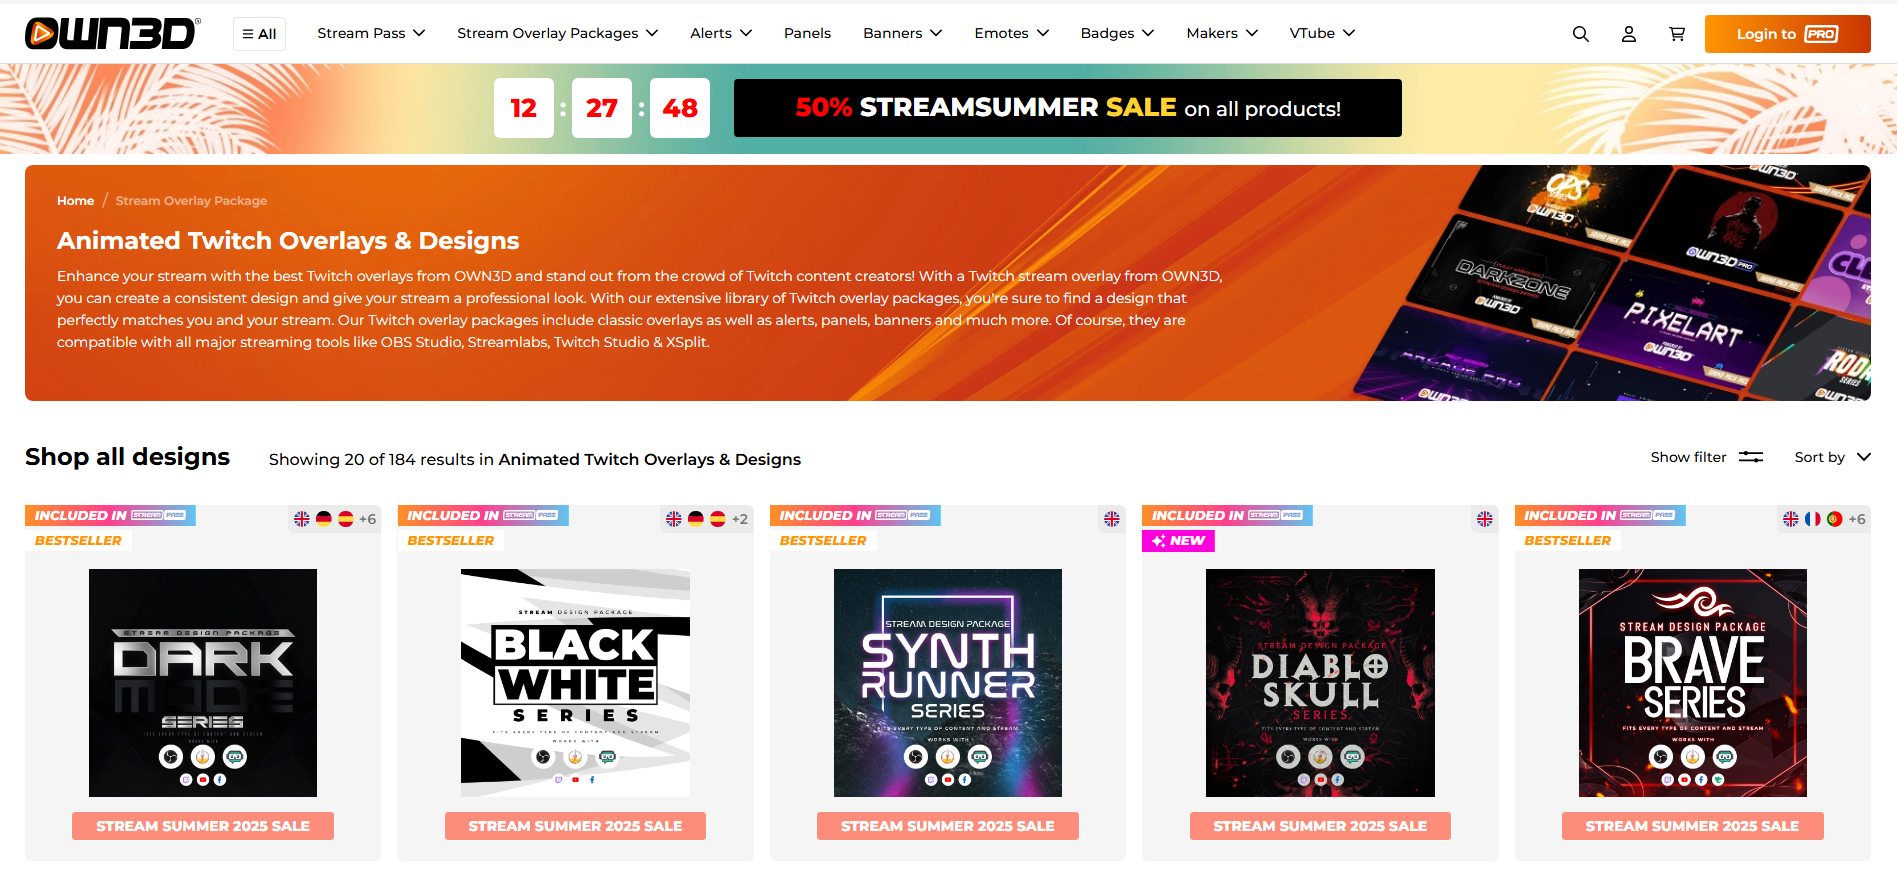This screenshot has height=876, width=1897.
Task: Expand the VTube menu
Action: tap(1322, 33)
